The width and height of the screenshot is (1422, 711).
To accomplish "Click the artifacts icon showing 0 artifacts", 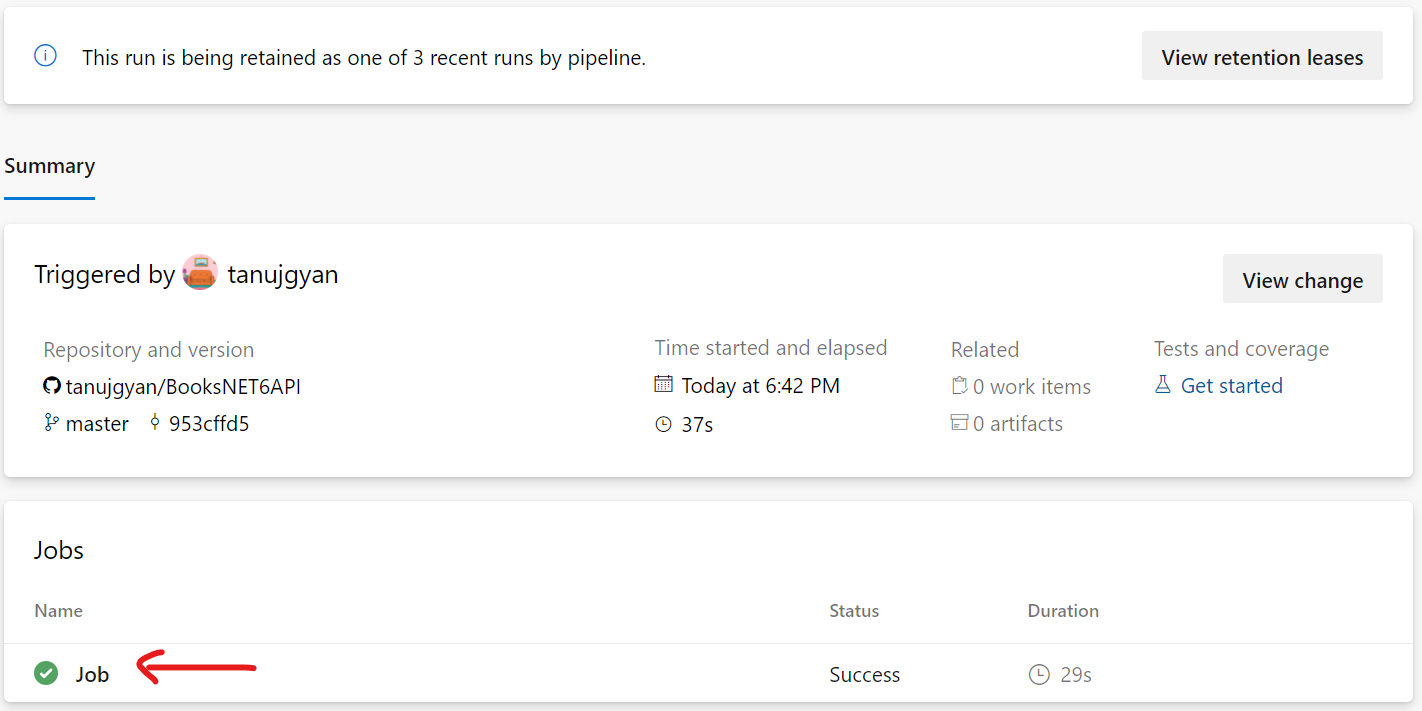I will (x=958, y=423).
